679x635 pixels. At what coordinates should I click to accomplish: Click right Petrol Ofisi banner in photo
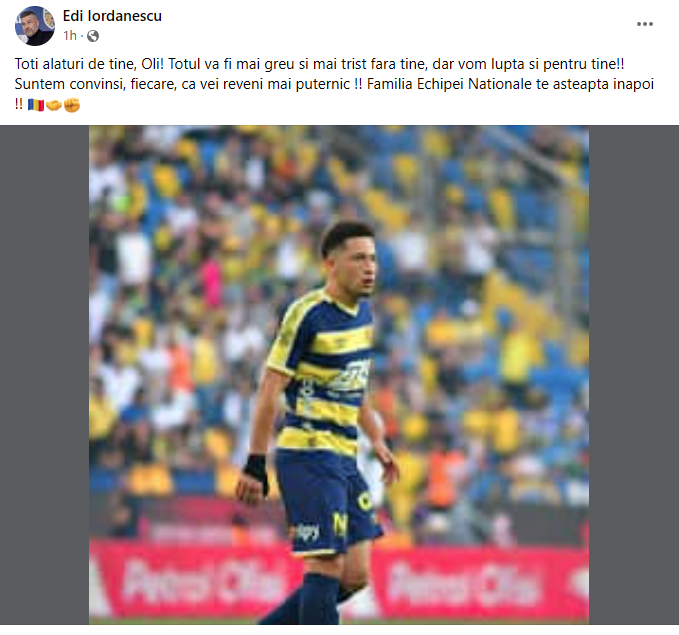[464, 582]
